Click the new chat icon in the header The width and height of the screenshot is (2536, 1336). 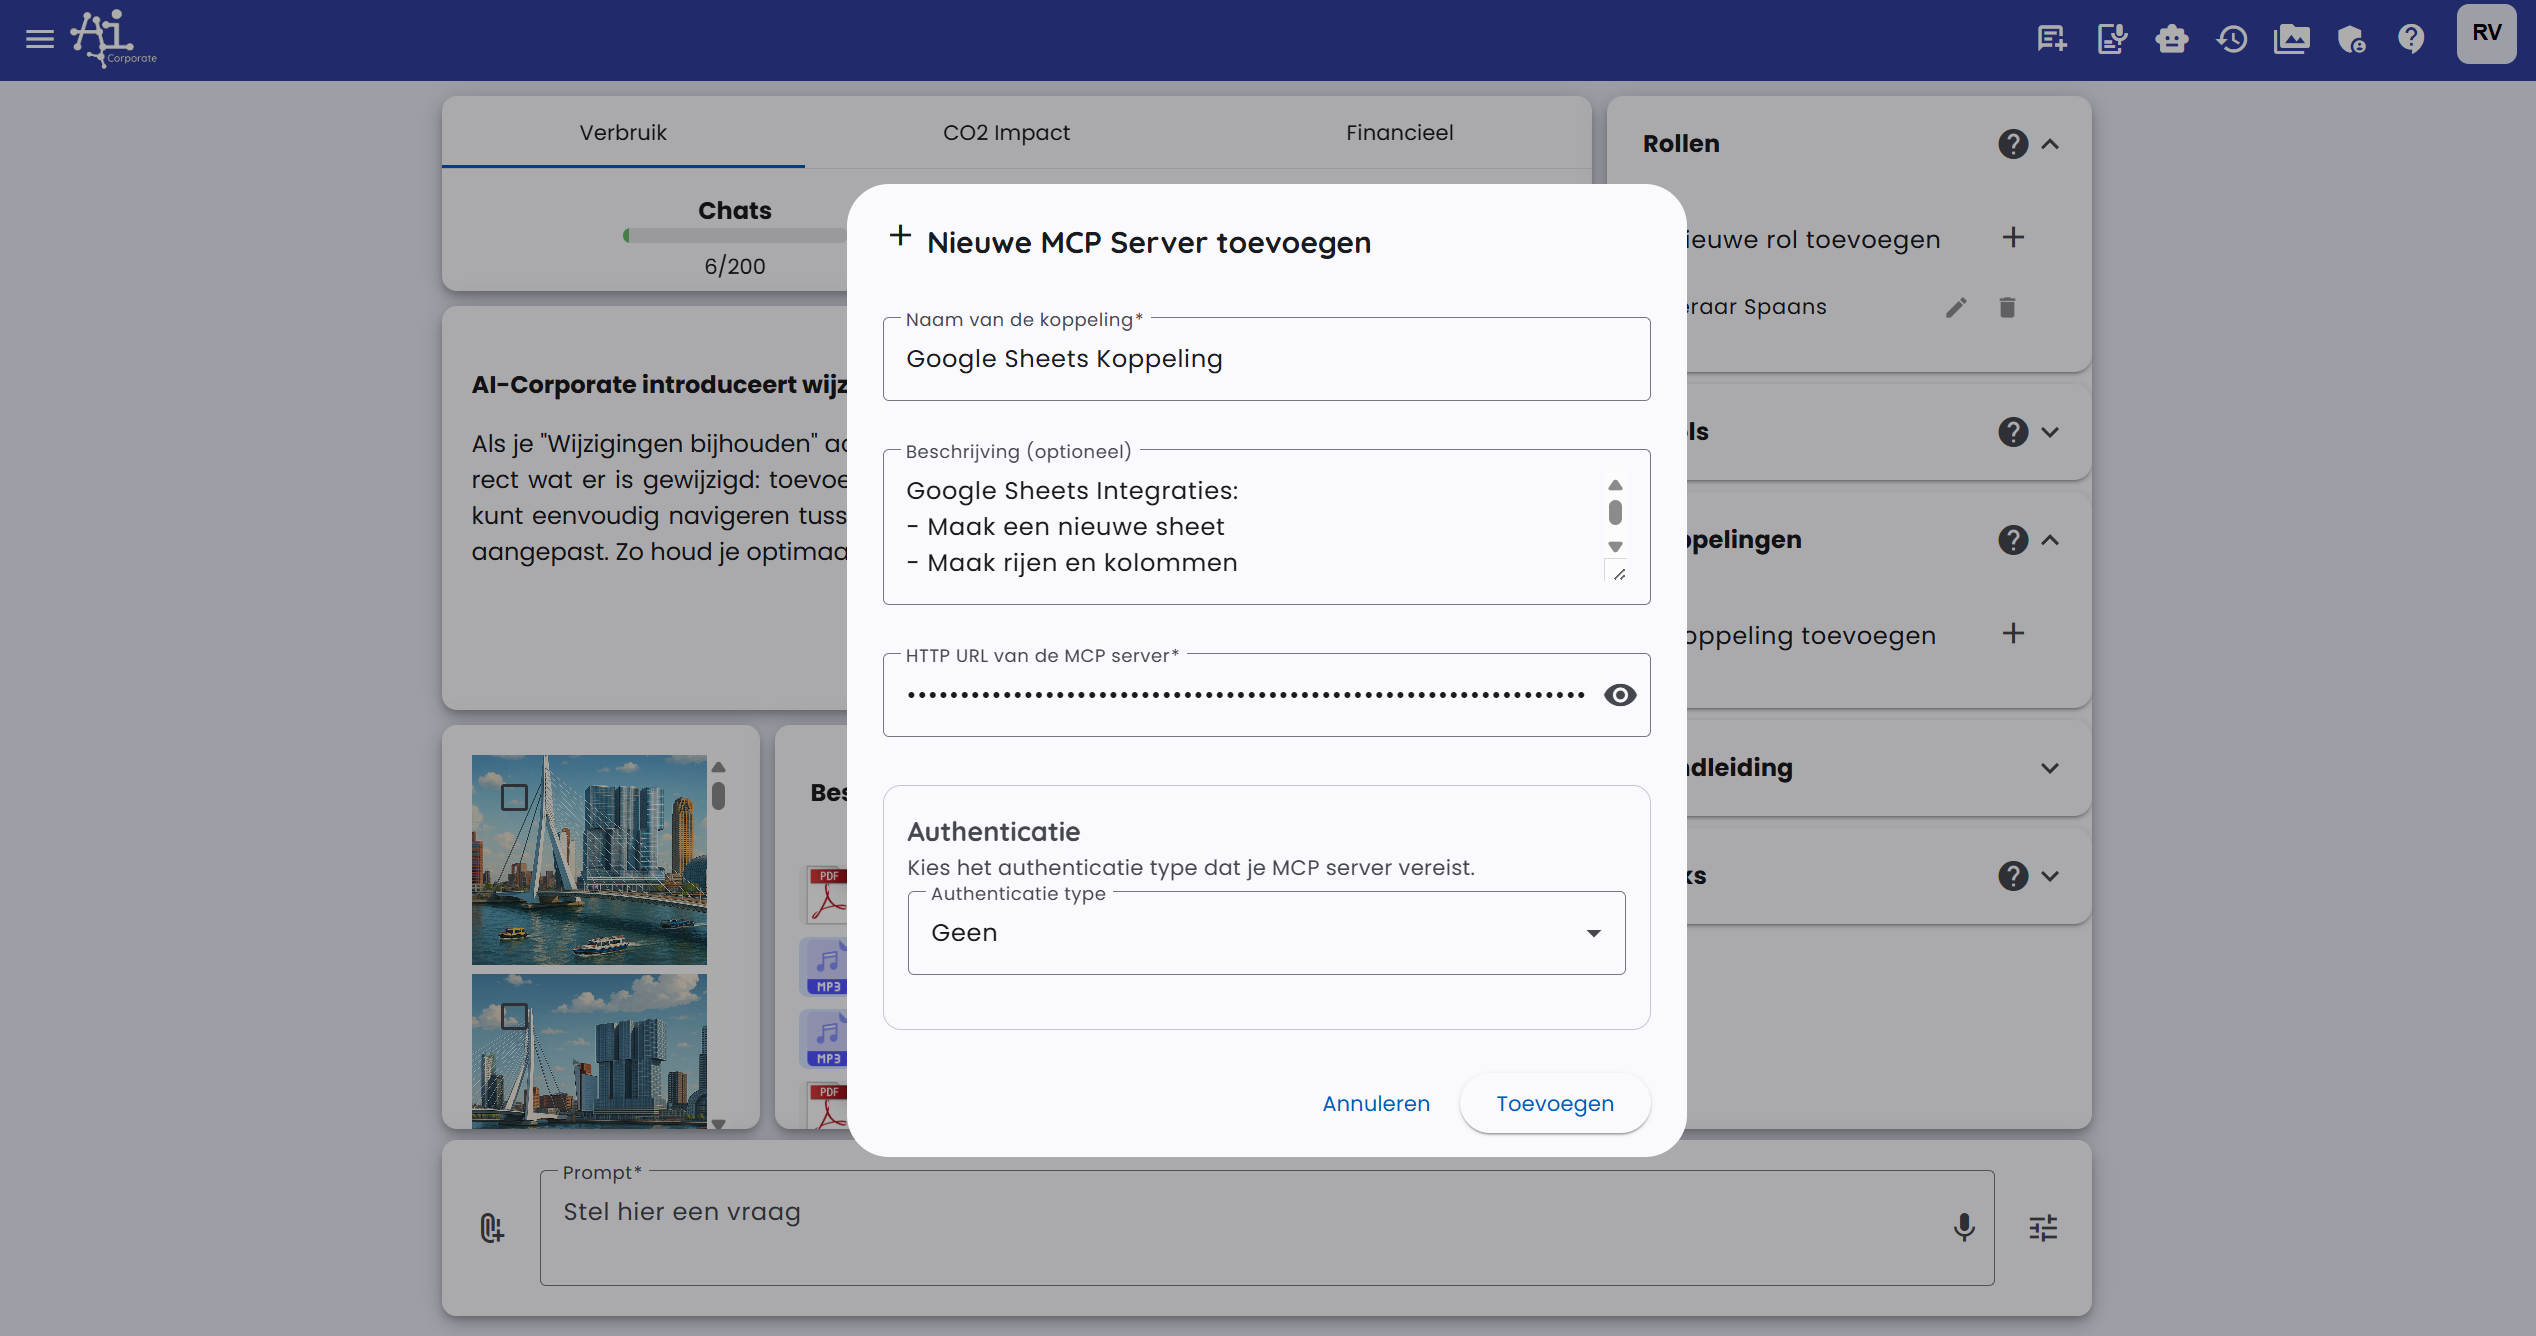click(2051, 39)
